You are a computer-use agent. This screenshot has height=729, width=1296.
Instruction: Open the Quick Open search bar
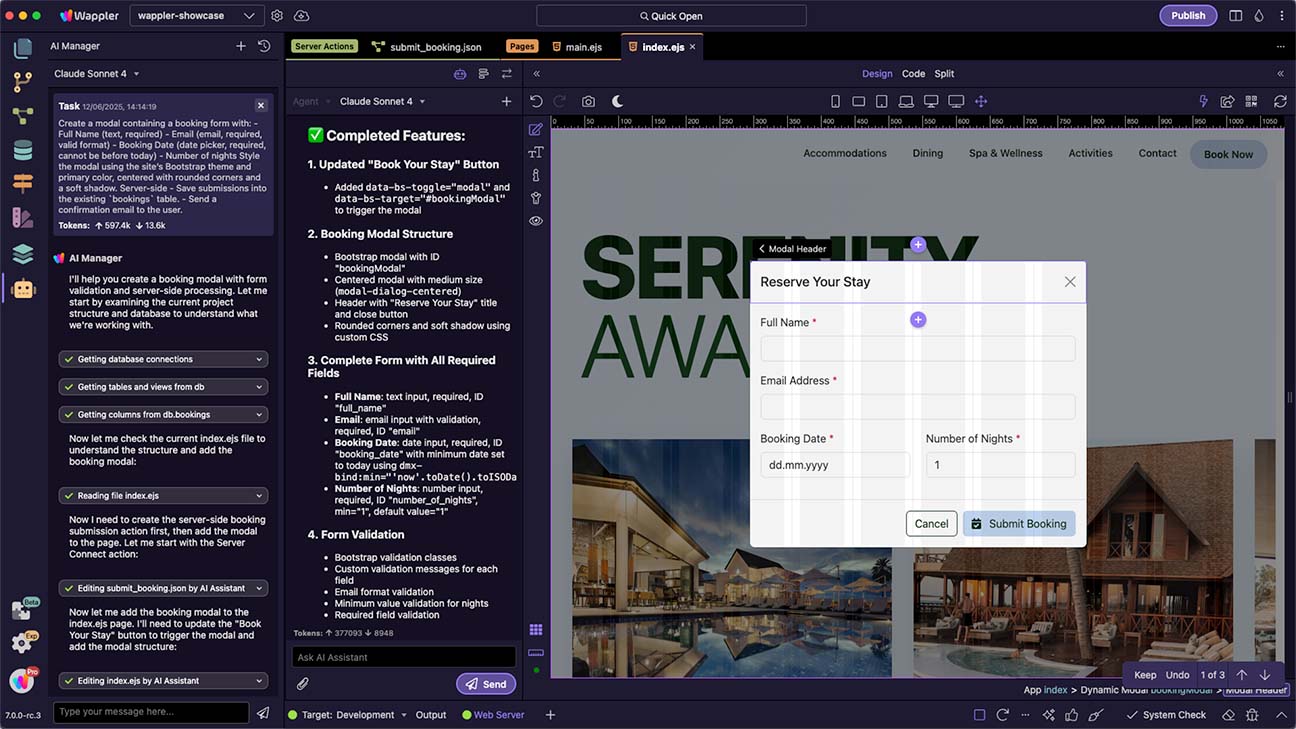click(671, 16)
